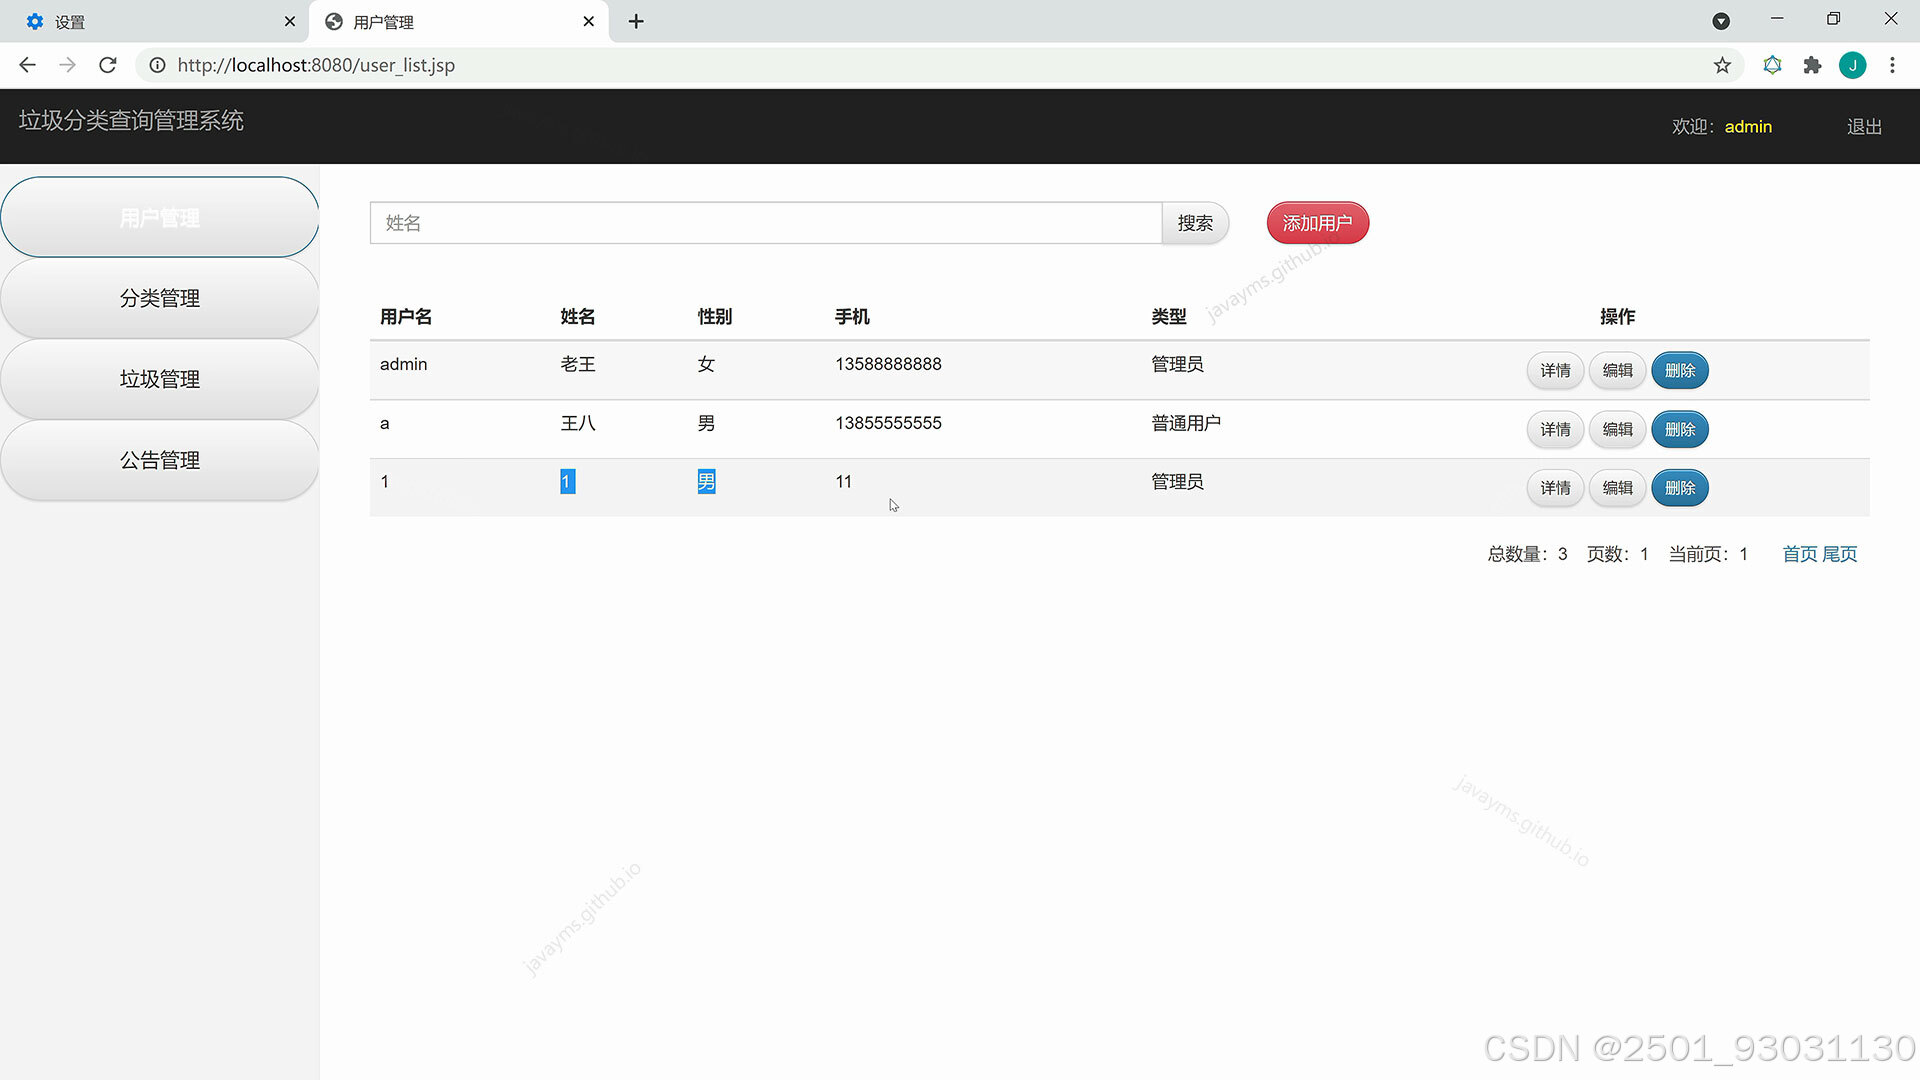
Task: Focus the 姓名 search field
Action: point(766,223)
